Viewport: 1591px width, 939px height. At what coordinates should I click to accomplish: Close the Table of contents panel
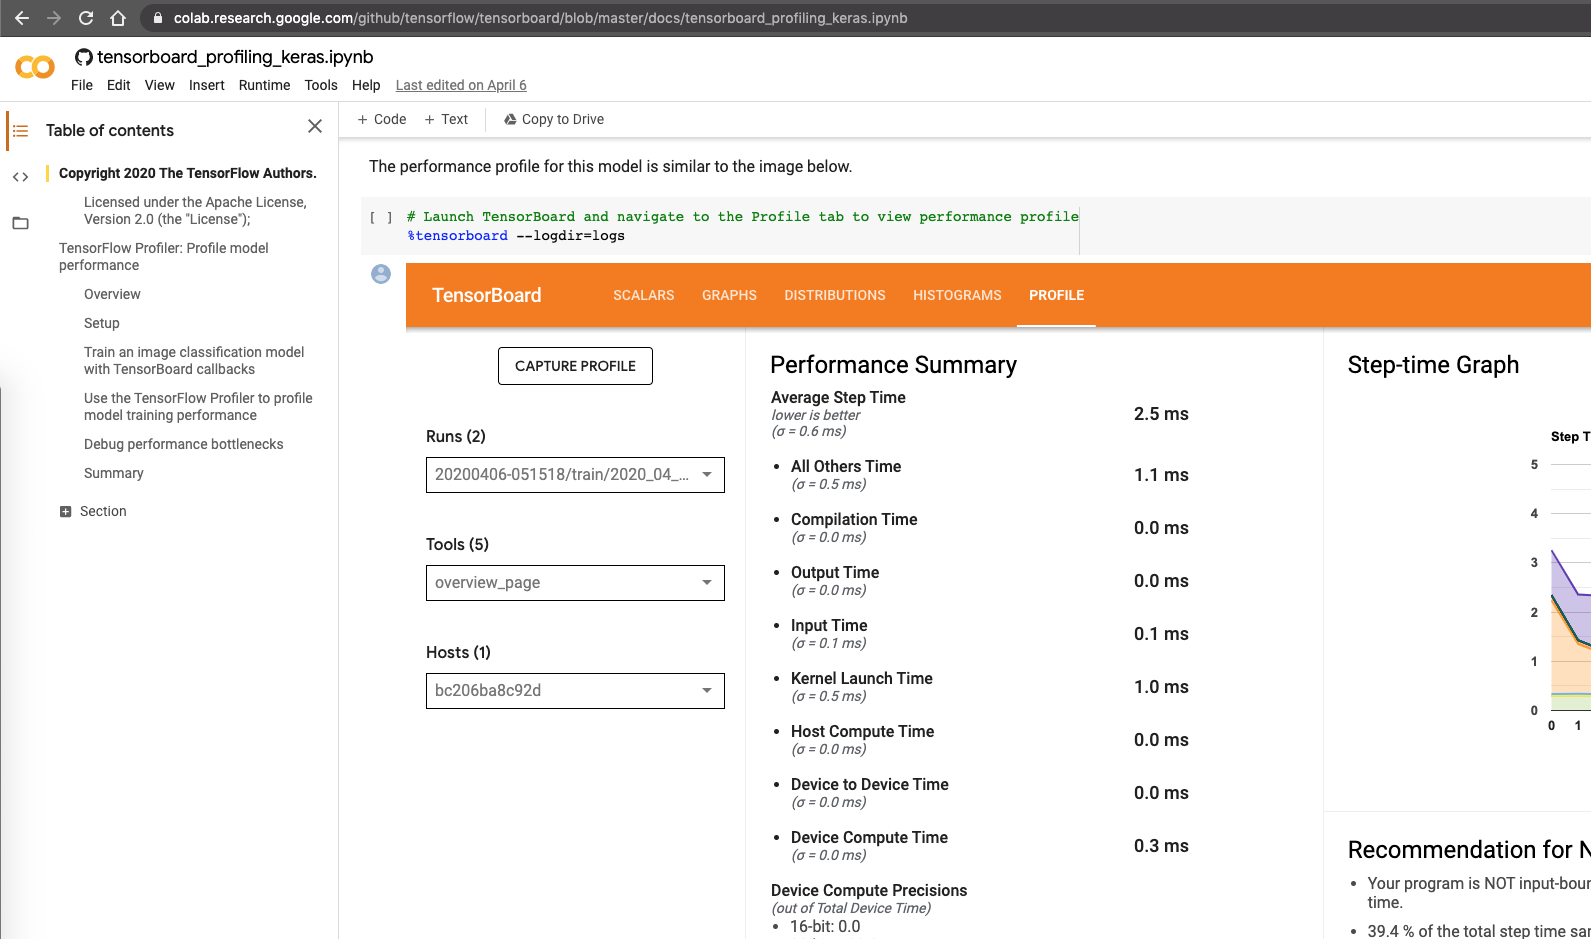coord(315,126)
